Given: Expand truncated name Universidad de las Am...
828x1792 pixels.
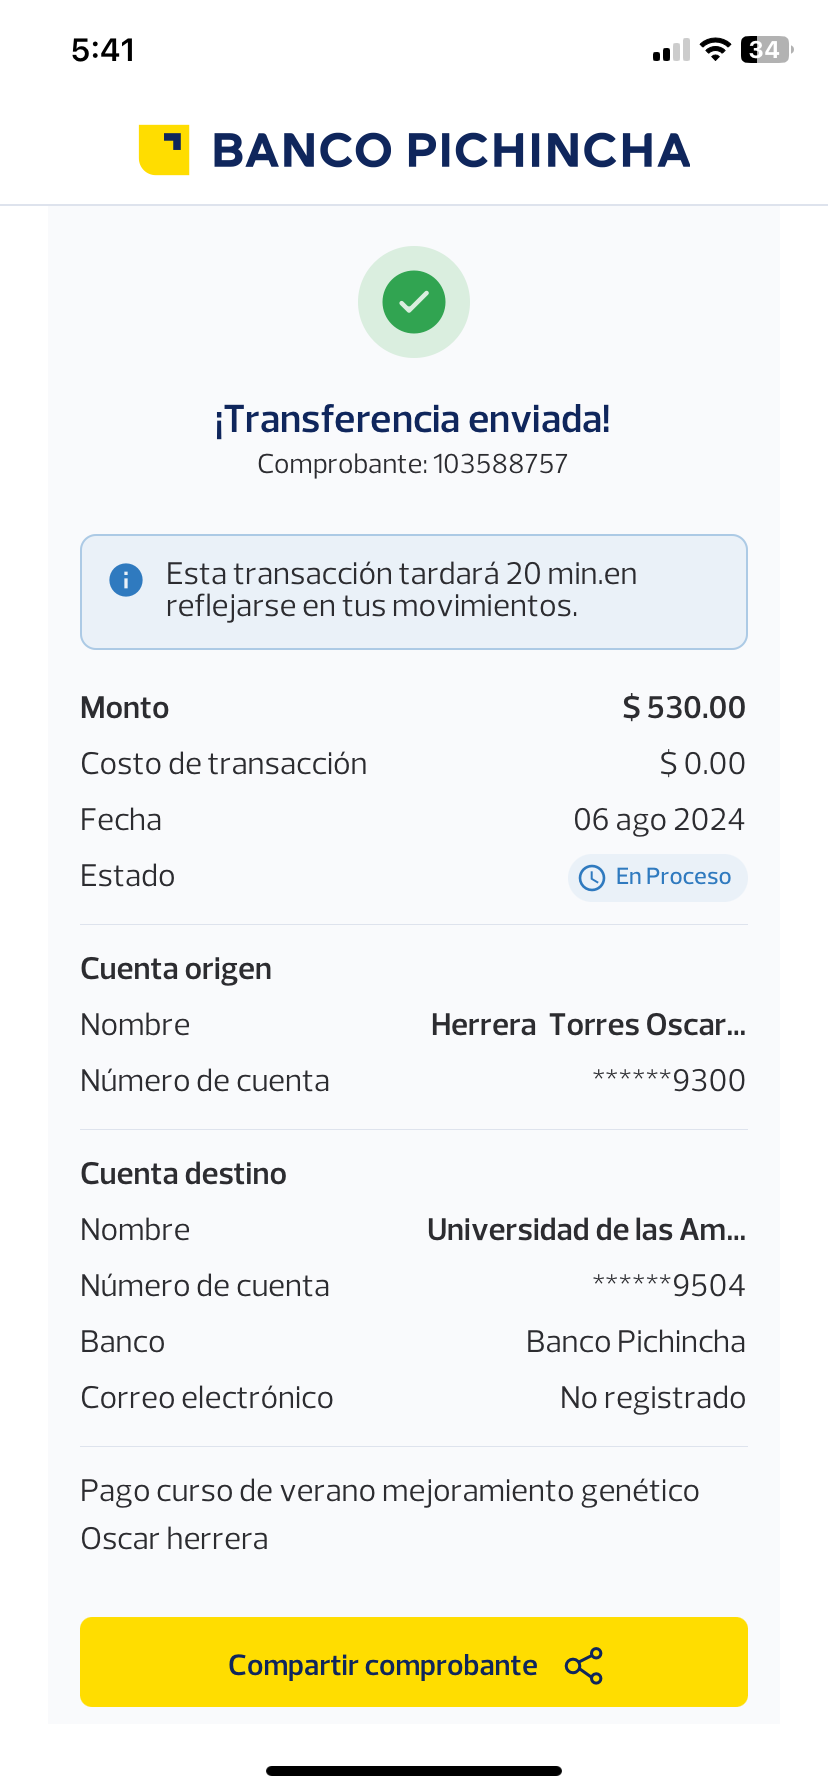Looking at the screenshot, I should coord(586,1230).
